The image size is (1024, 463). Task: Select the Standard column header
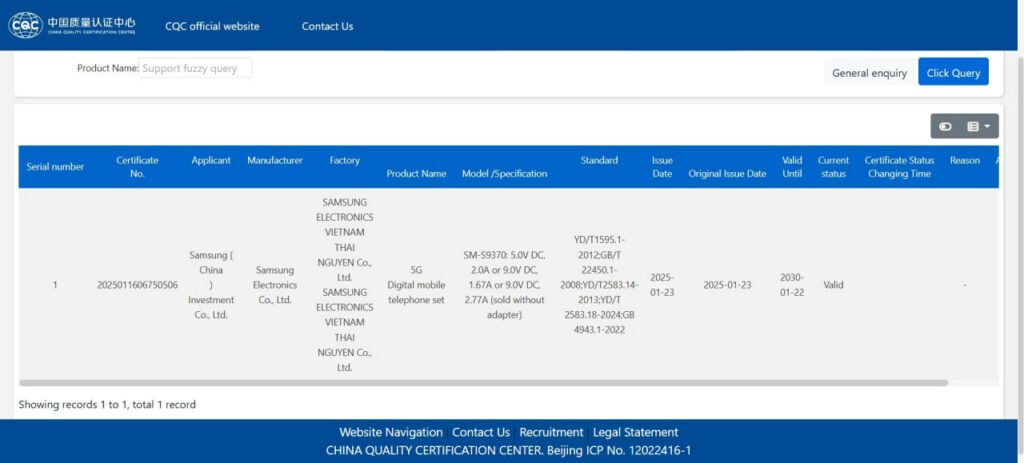tap(599, 160)
